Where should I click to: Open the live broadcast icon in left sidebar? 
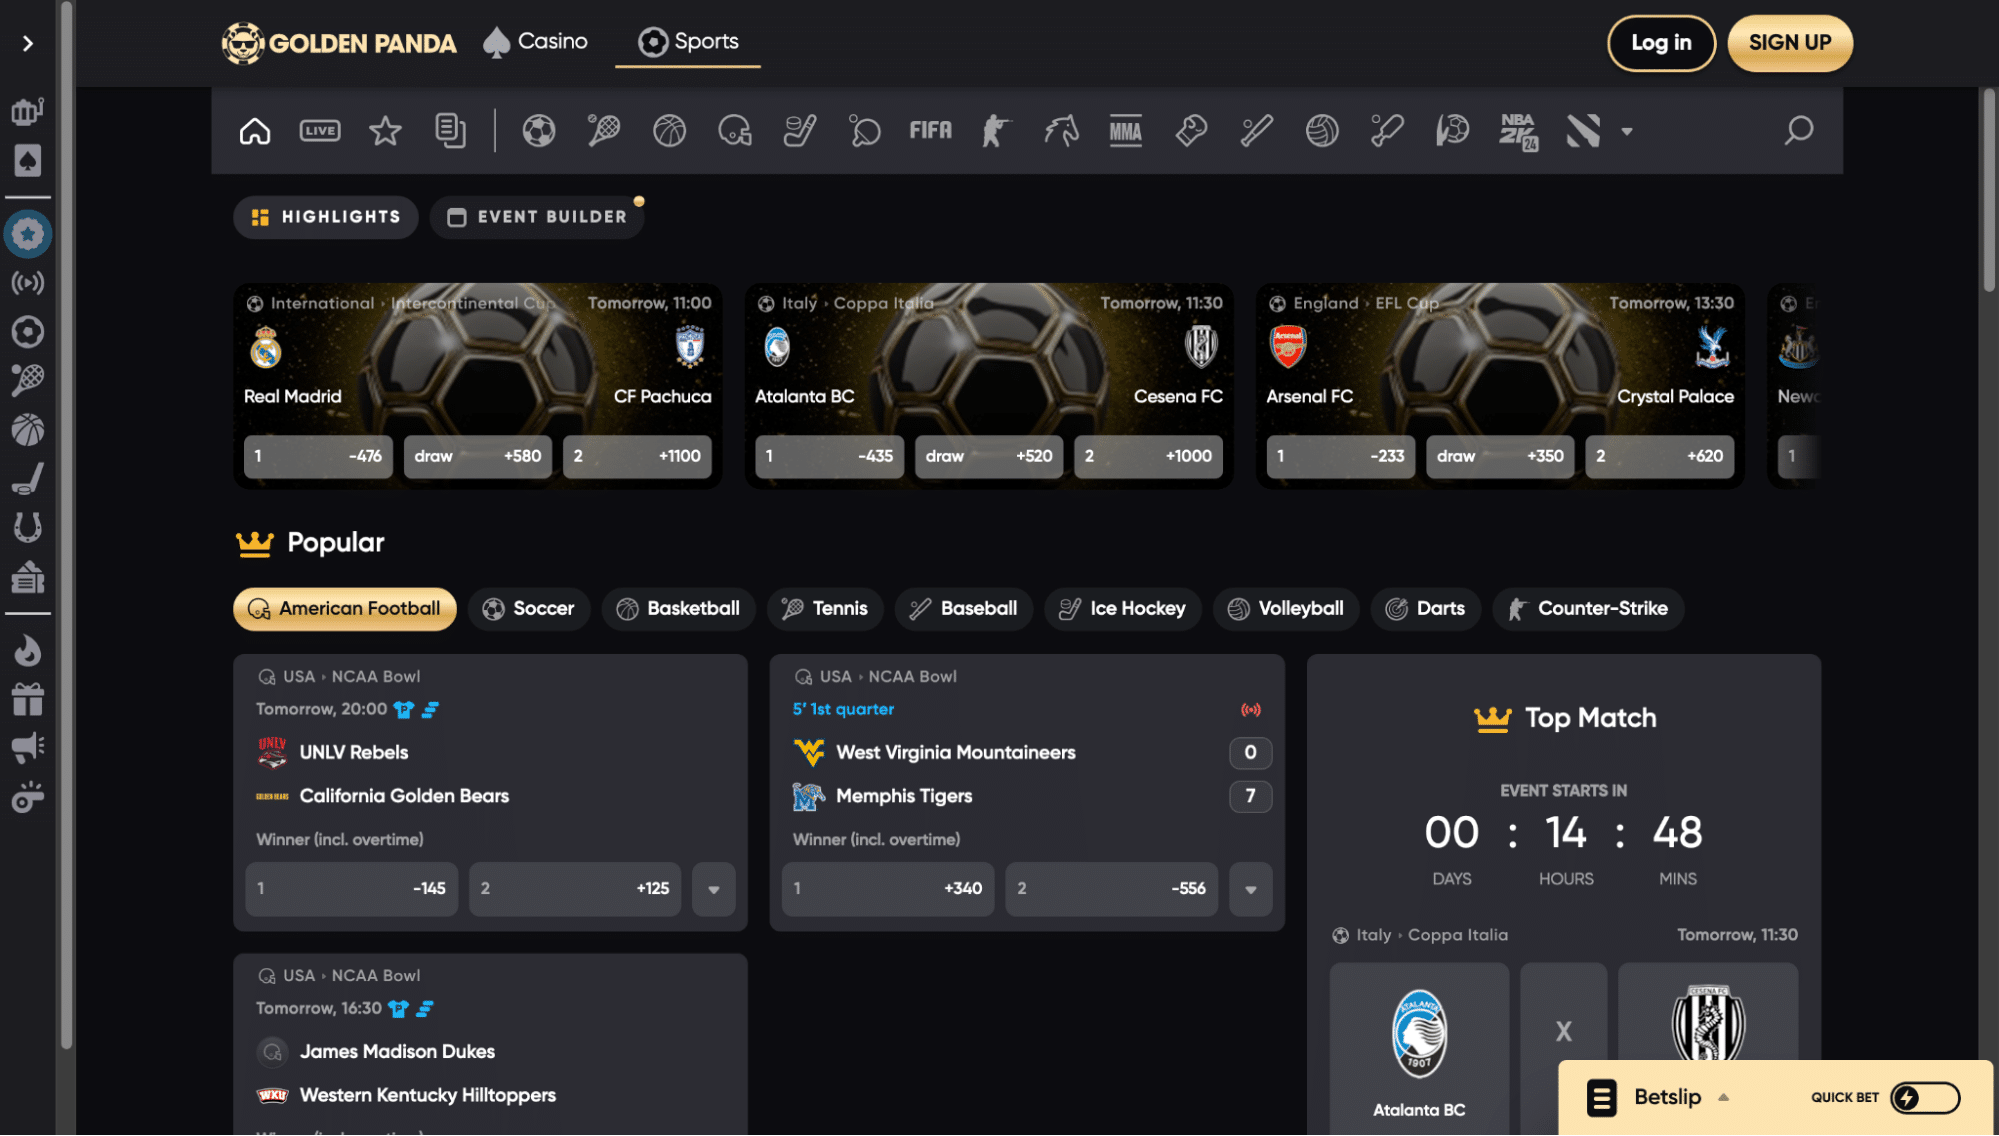tap(28, 283)
